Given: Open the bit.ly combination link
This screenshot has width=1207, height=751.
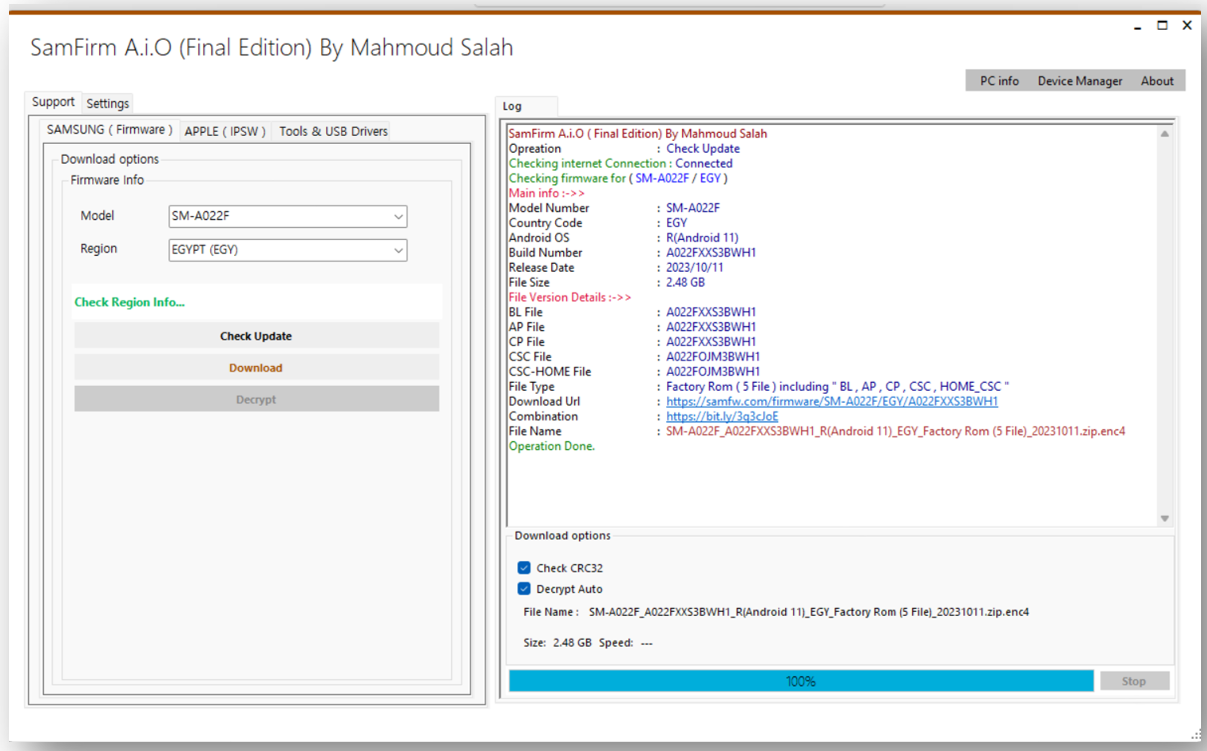Looking at the screenshot, I should coord(722,417).
